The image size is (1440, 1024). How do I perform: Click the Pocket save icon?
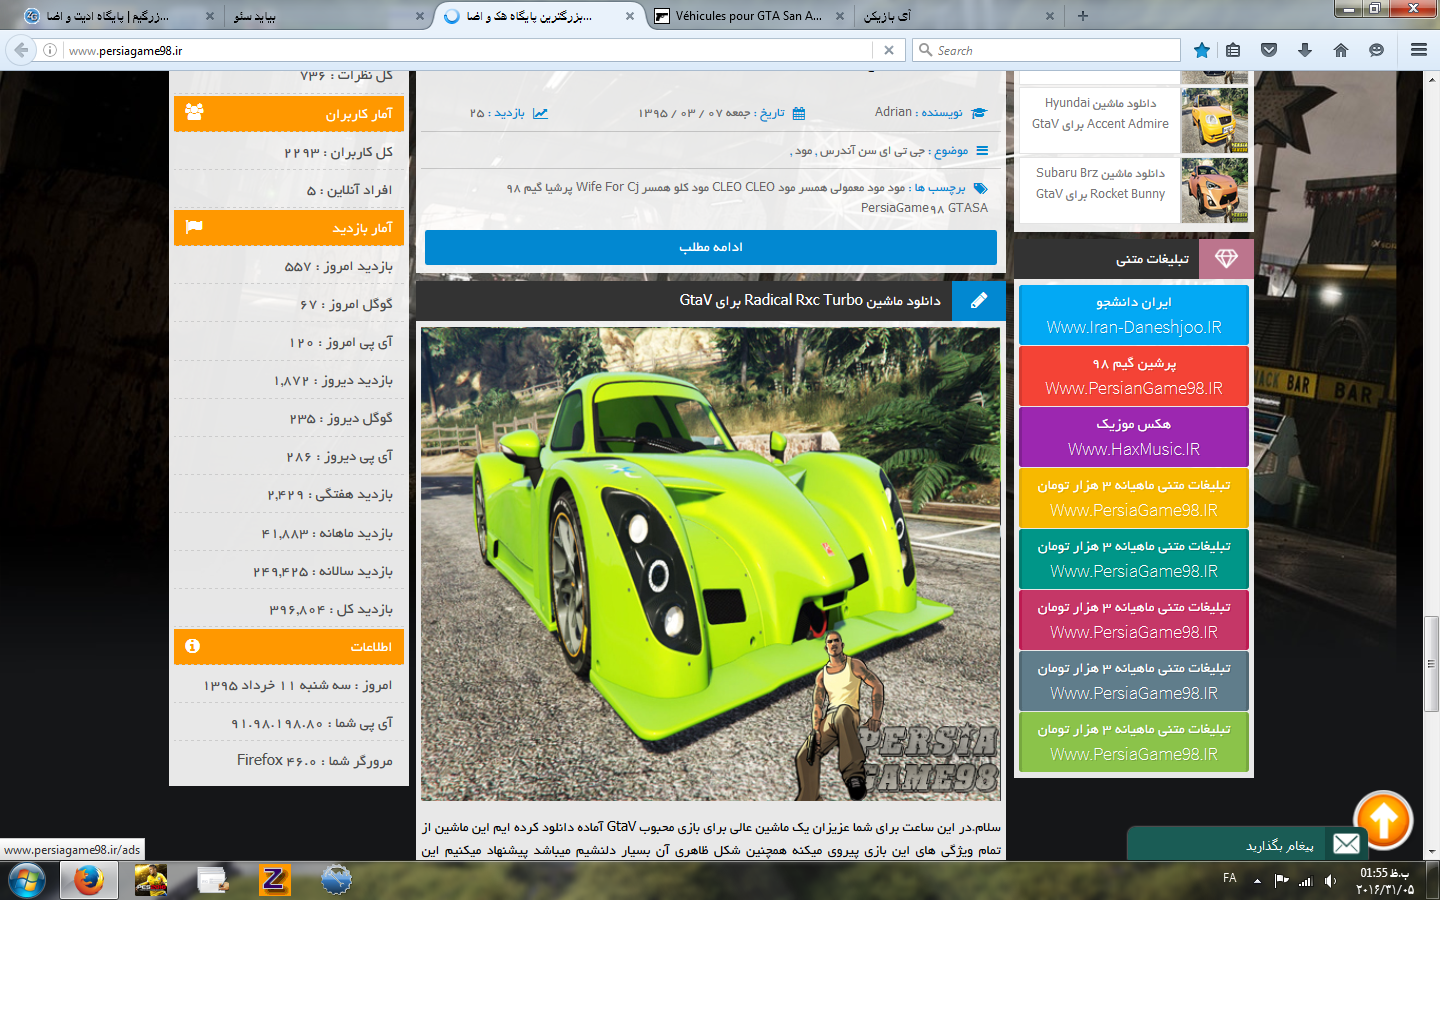(1269, 50)
